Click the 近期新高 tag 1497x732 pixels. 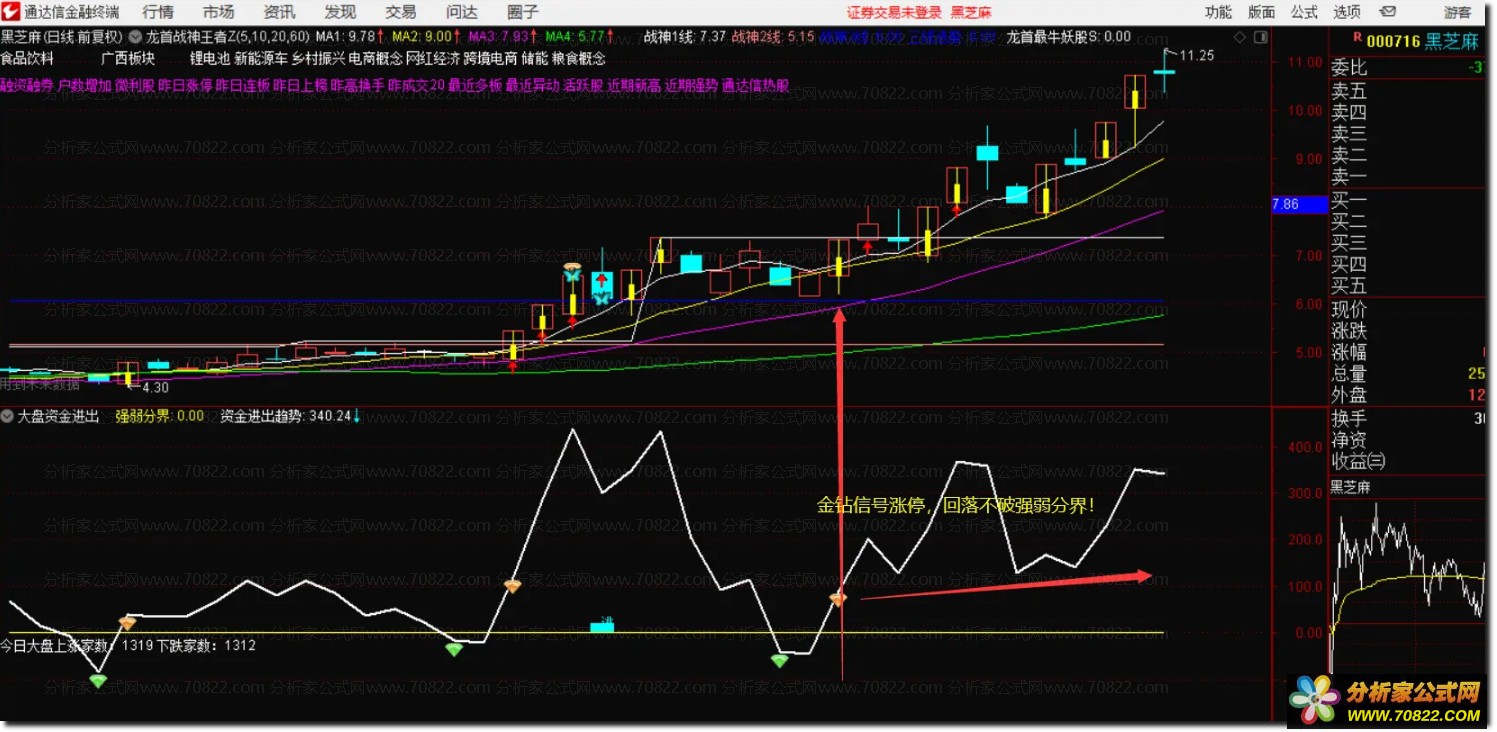[x=635, y=86]
